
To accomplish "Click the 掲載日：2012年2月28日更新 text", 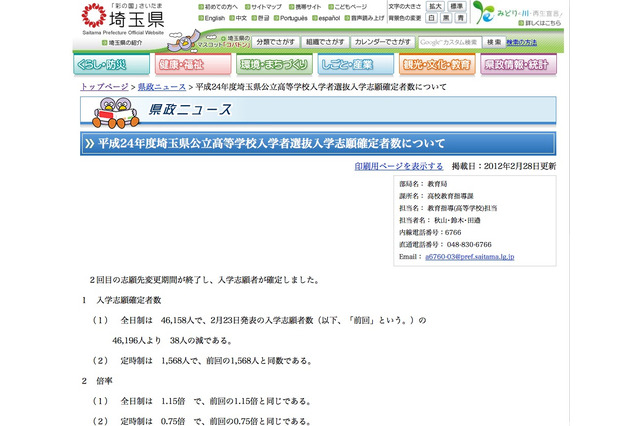I will [504, 166].
